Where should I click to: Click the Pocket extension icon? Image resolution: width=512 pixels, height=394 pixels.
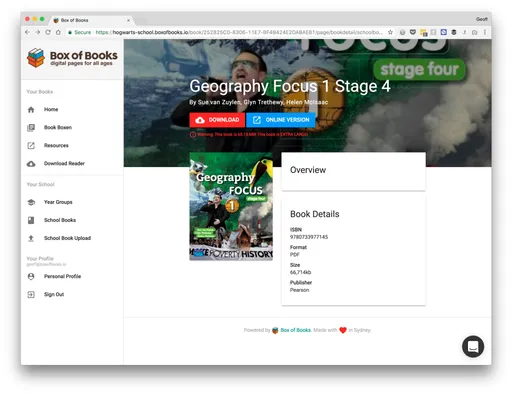coord(413,32)
